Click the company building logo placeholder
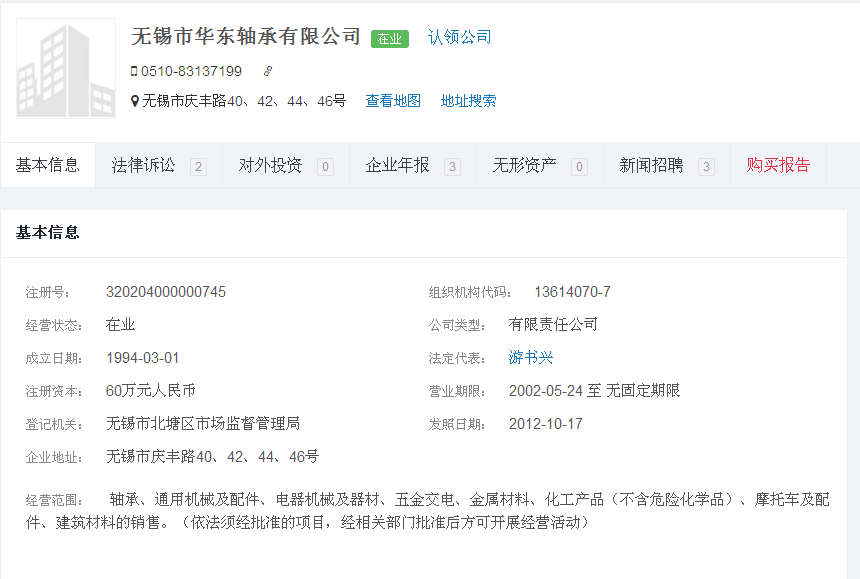 click(x=66, y=68)
